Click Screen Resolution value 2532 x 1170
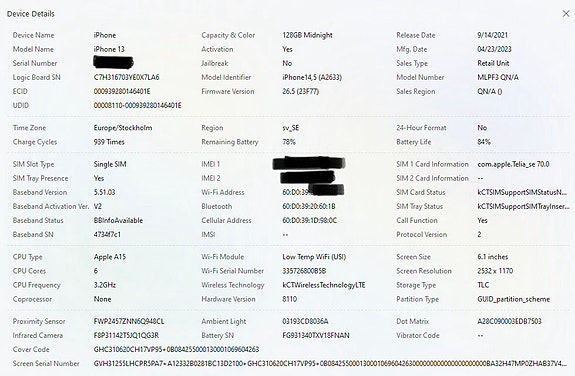 (x=495, y=271)
